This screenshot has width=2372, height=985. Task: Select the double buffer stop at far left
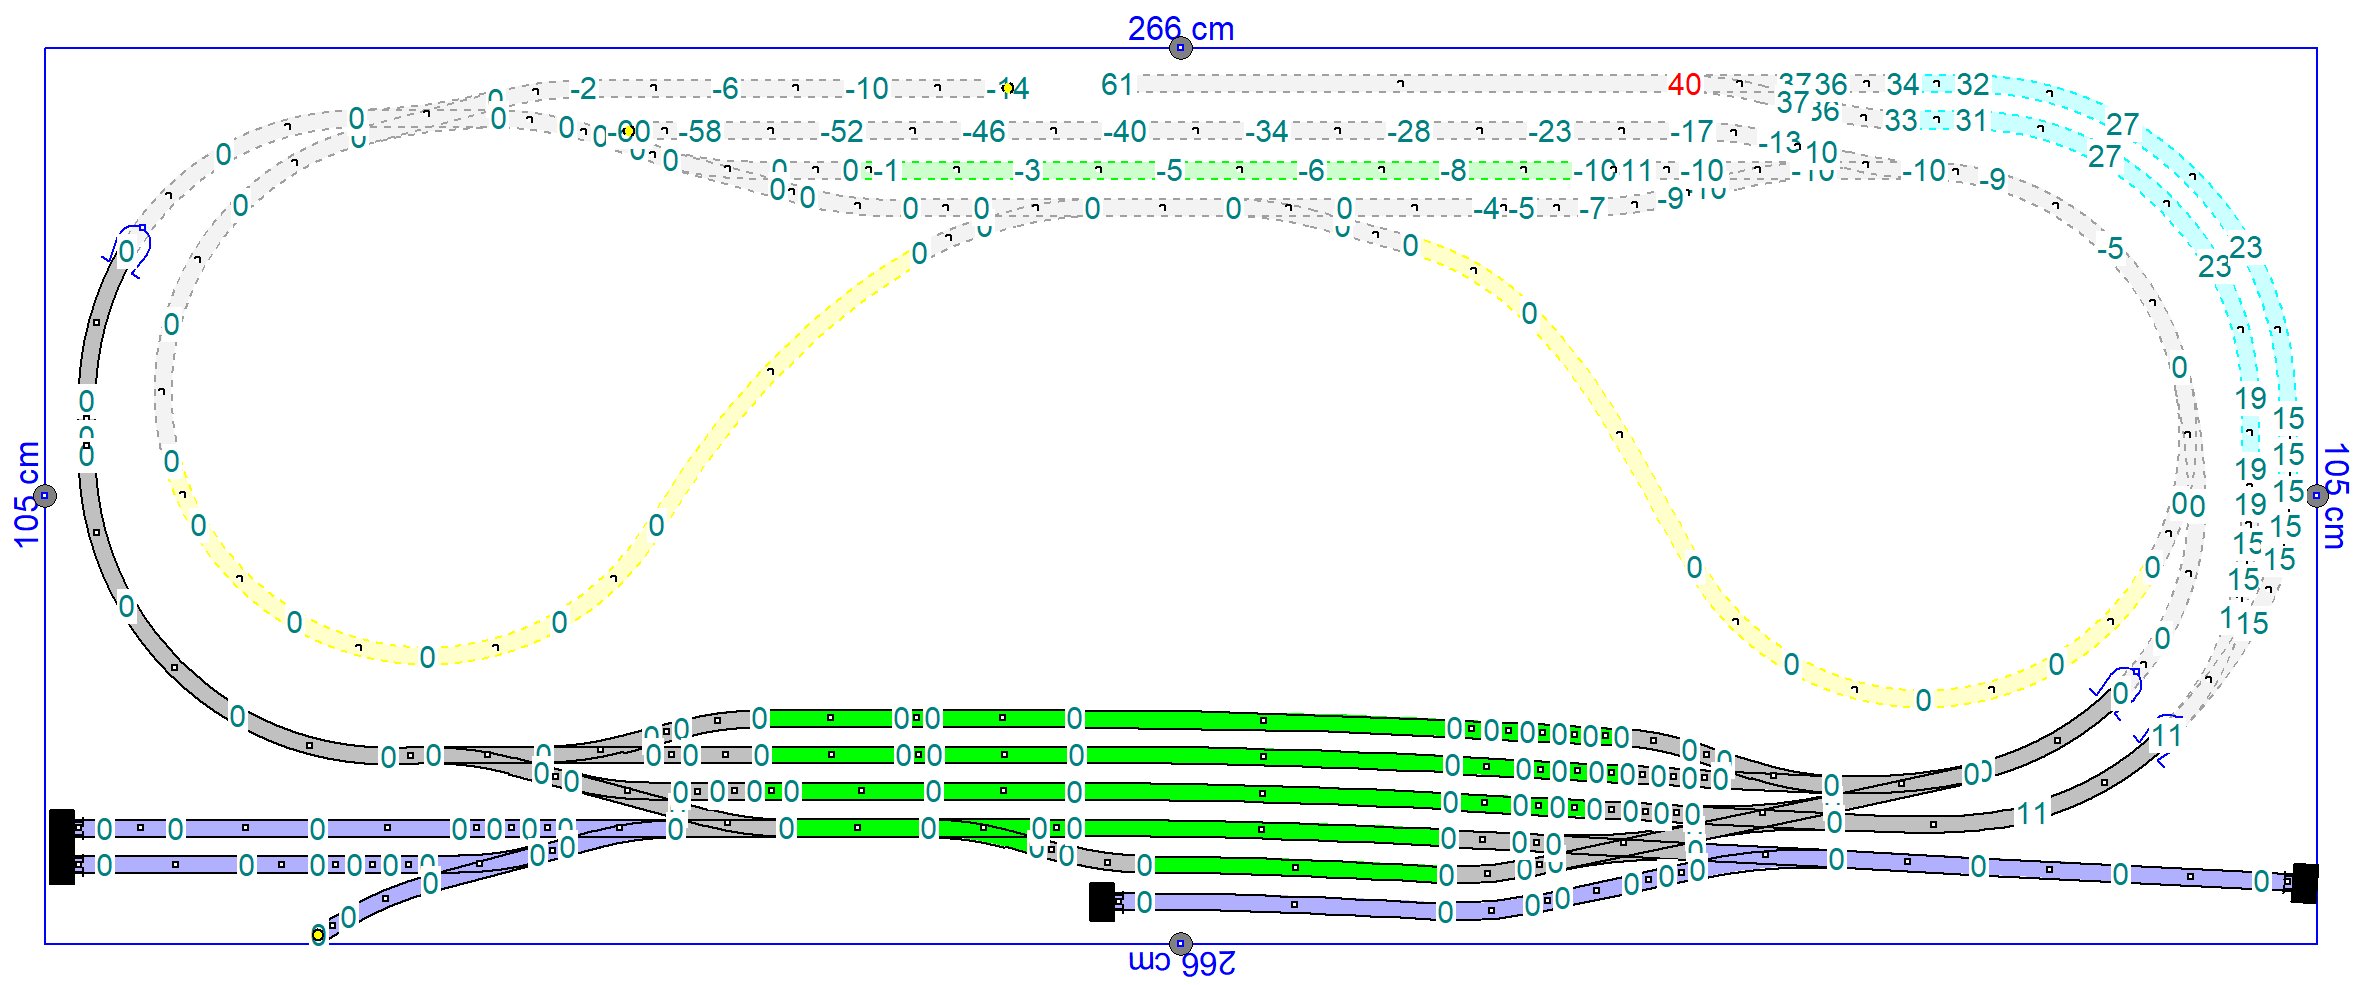[62, 846]
